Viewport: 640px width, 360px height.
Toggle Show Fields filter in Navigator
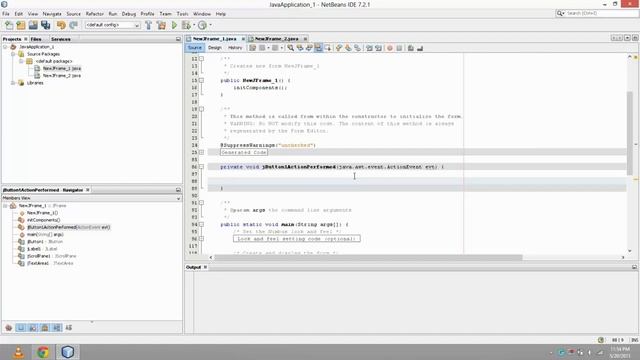tap(21, 328)
